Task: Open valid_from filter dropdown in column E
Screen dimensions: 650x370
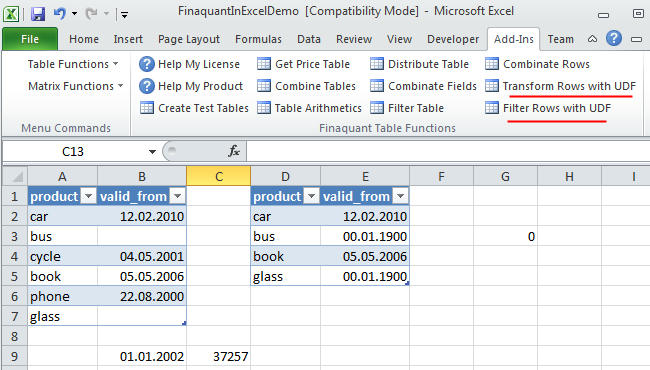Action: point(400,196)
